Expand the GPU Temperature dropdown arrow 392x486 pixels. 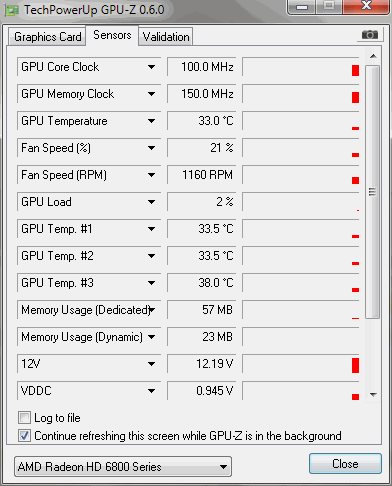[x=151, y=121]
